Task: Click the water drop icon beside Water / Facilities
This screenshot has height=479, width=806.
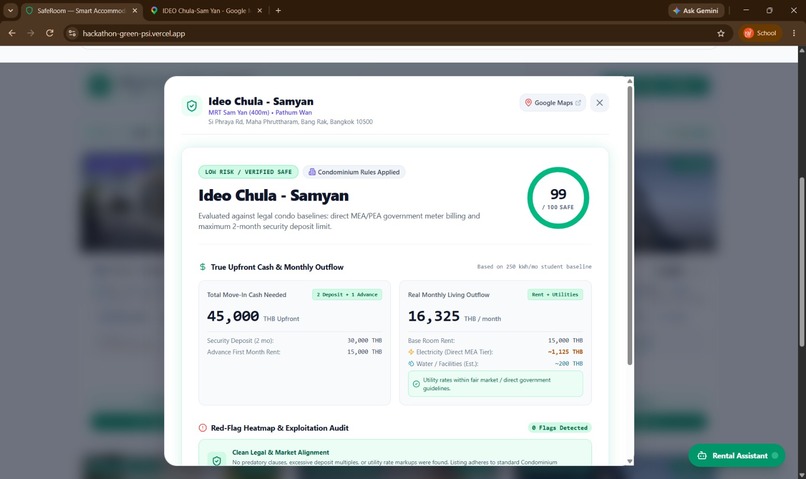Action: pyautogui.click(x=411, y=363)
